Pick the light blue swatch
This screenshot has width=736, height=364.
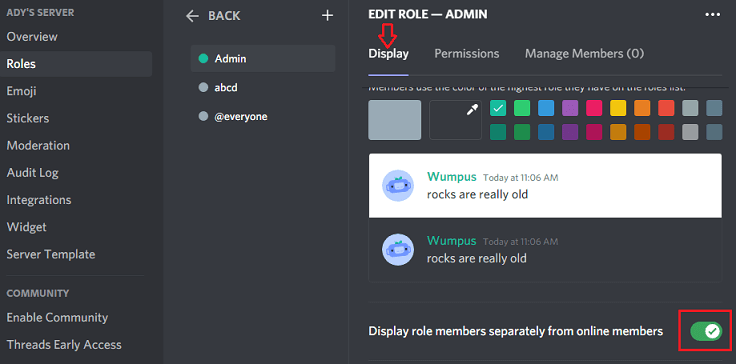coord(546,108)
